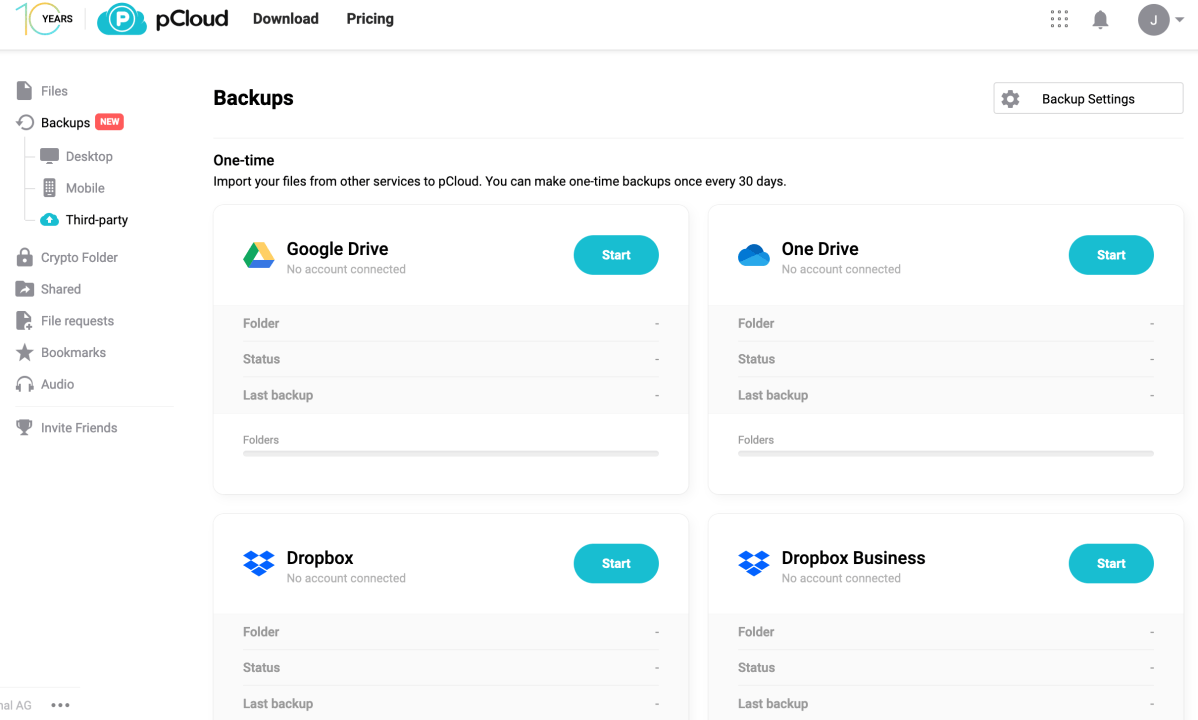
Task: Open the Pricing page
Action: tap(370, 18)
